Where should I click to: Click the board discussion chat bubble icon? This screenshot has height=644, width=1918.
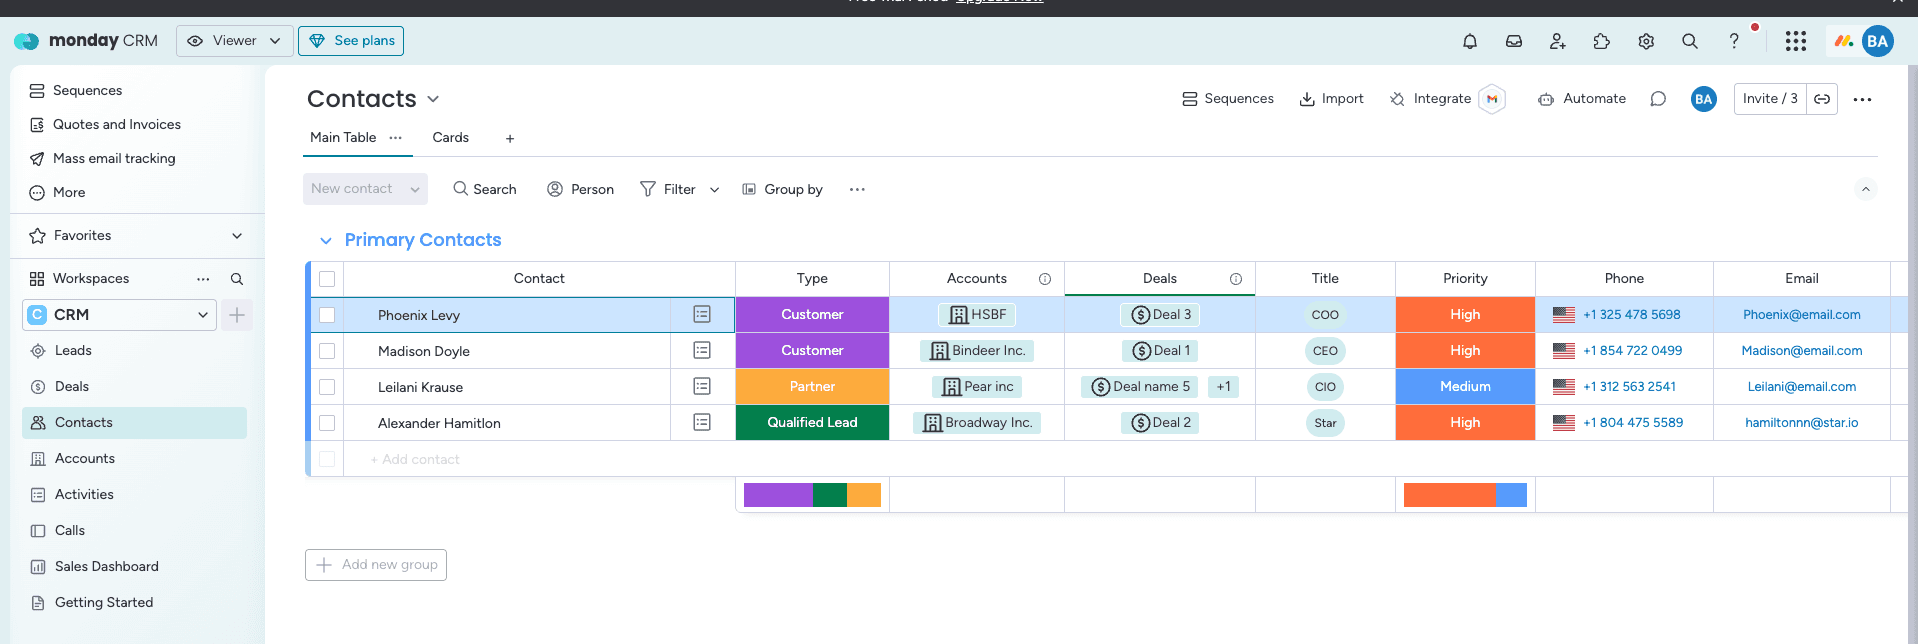click(x=1657, y=99)
